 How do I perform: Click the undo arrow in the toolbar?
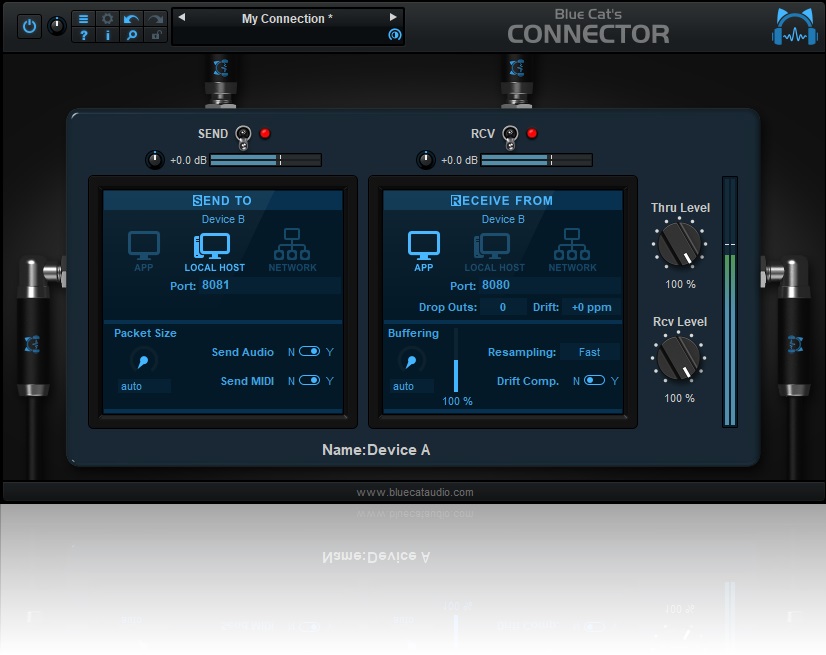(x=131, y=18)
